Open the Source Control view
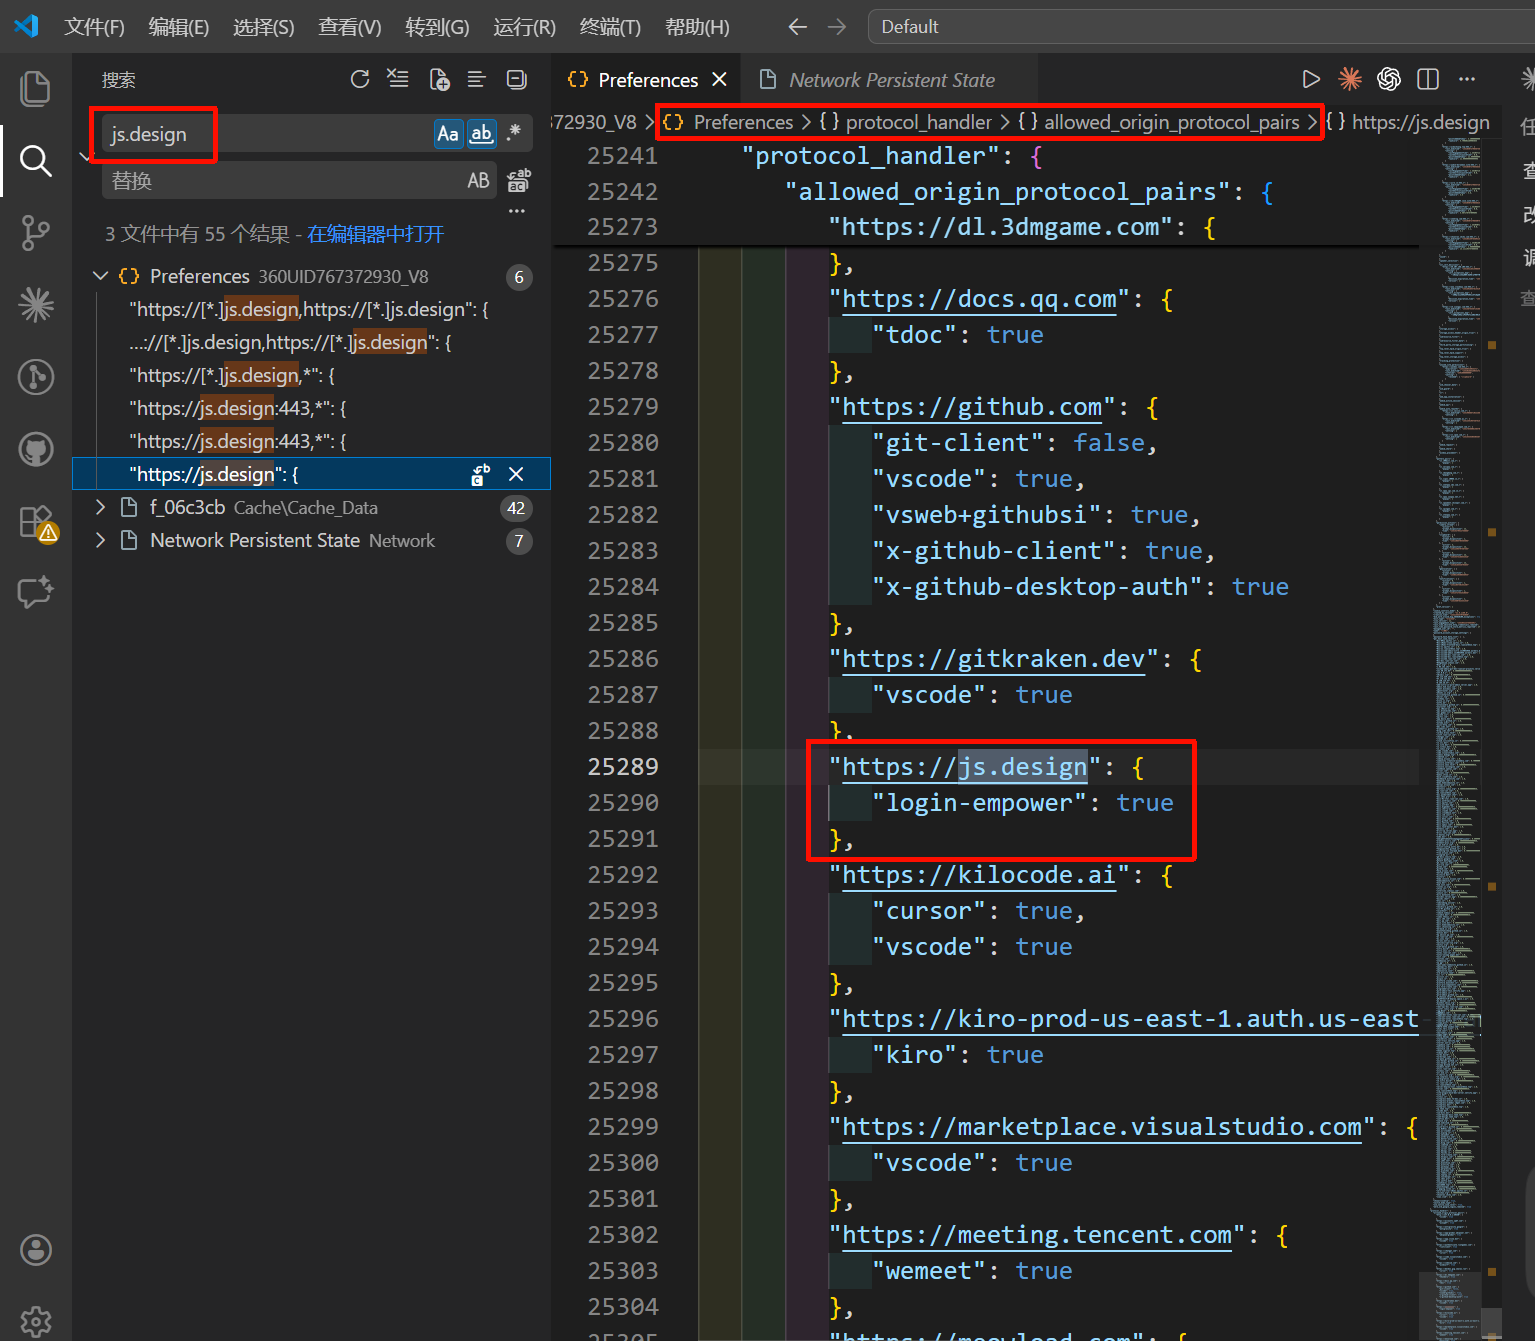Viewport: 1535px width, 1341px height. (x=36, y=232)
